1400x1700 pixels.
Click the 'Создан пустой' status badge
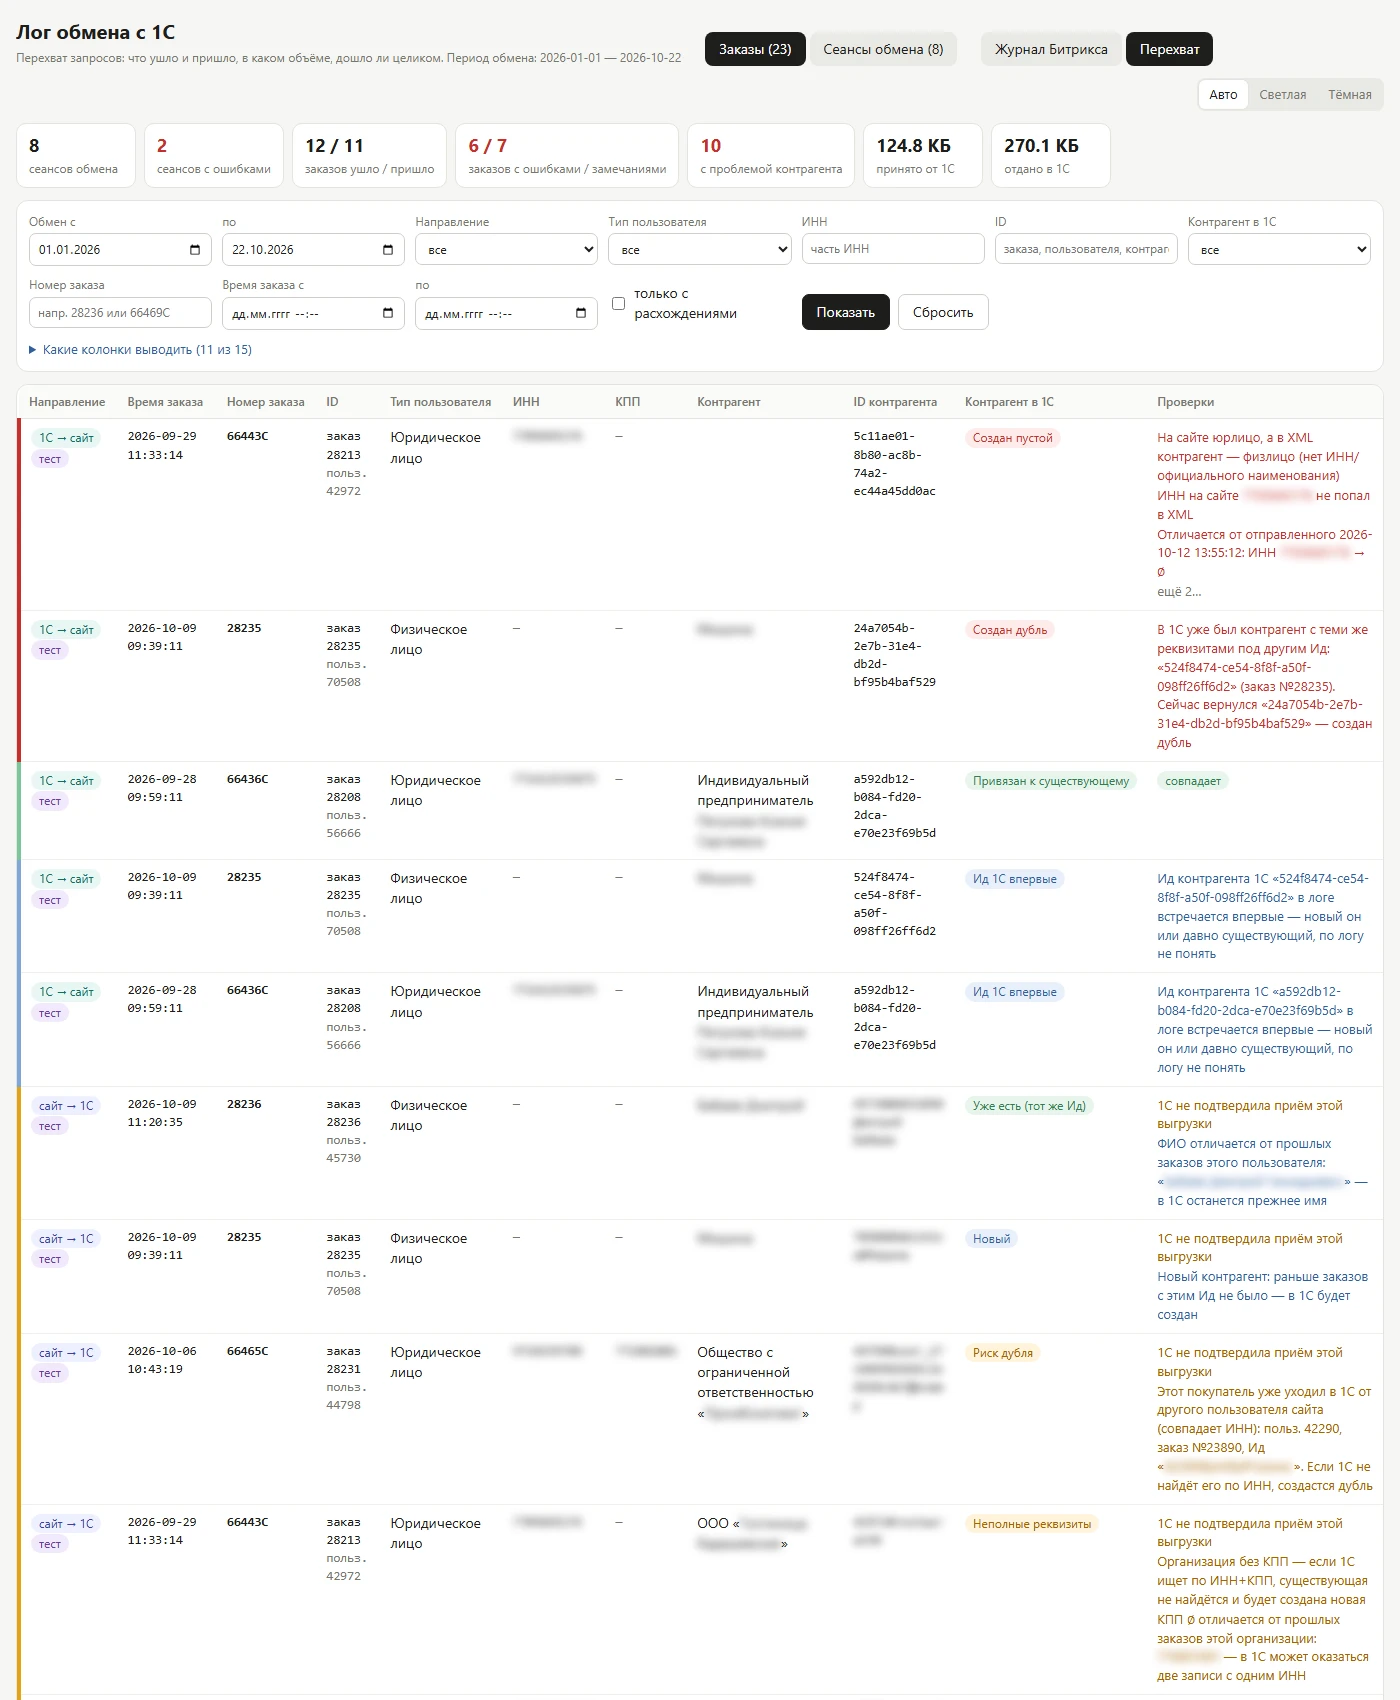1012,438
